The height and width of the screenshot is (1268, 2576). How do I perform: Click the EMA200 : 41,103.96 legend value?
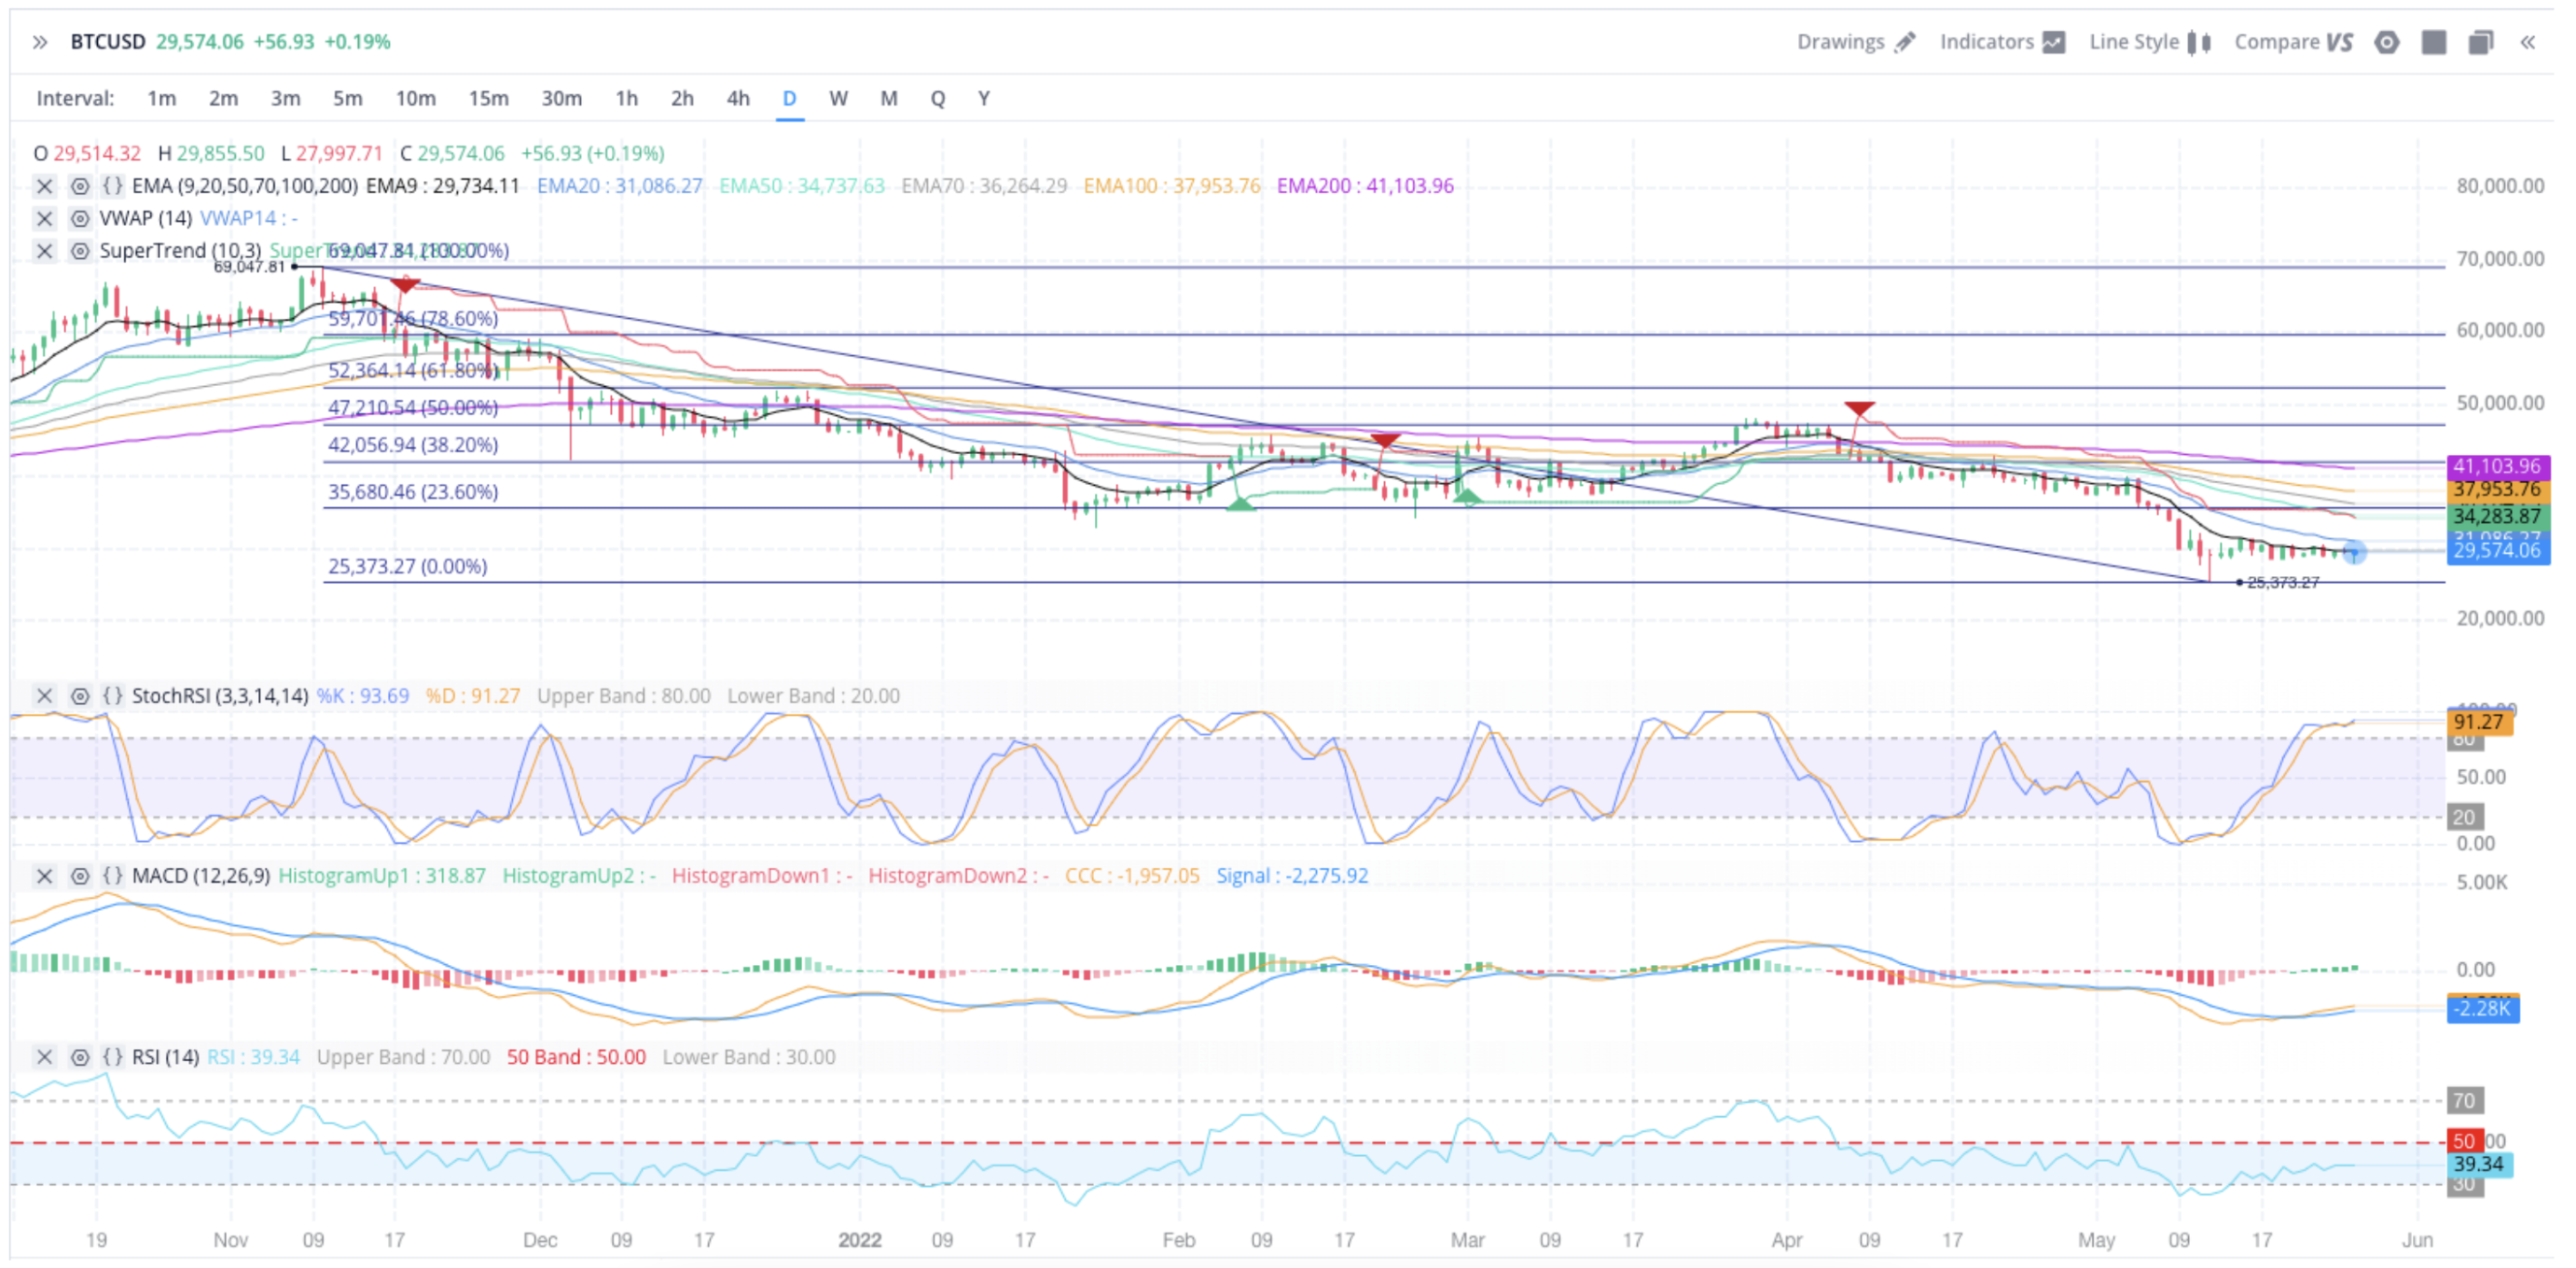click(1365, 186)
